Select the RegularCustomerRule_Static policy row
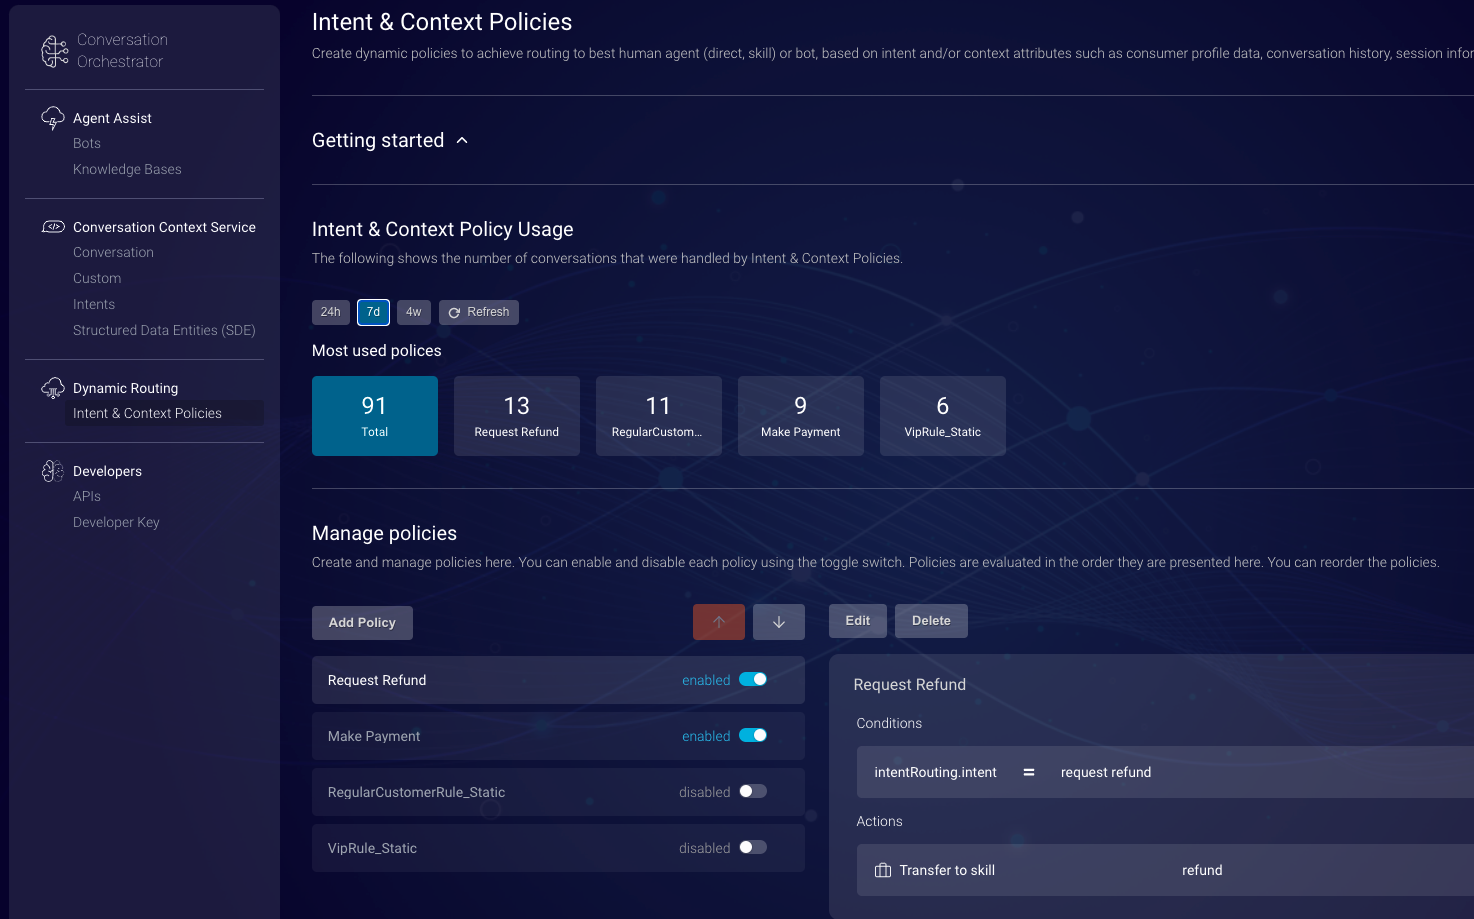 click(558, 792)
